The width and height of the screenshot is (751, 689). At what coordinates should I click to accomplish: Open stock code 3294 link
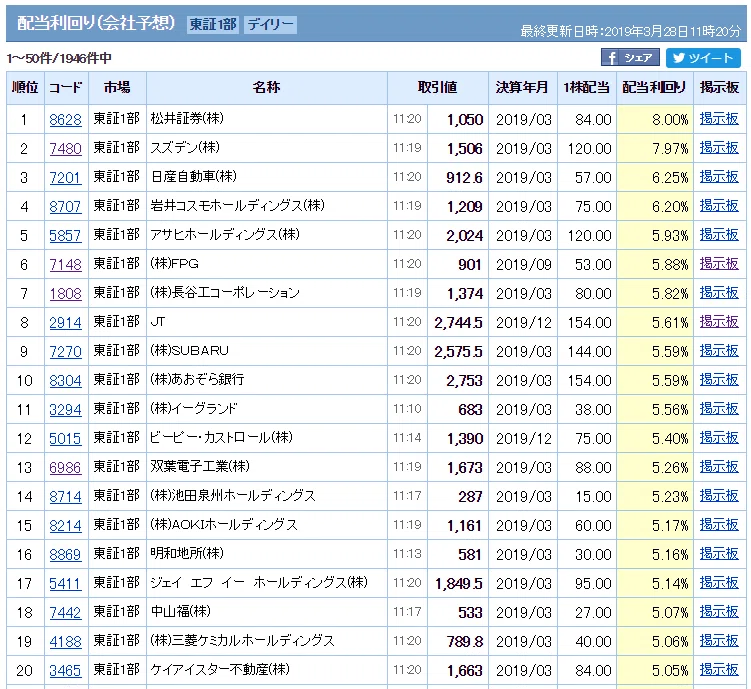(x=66, y=409)
